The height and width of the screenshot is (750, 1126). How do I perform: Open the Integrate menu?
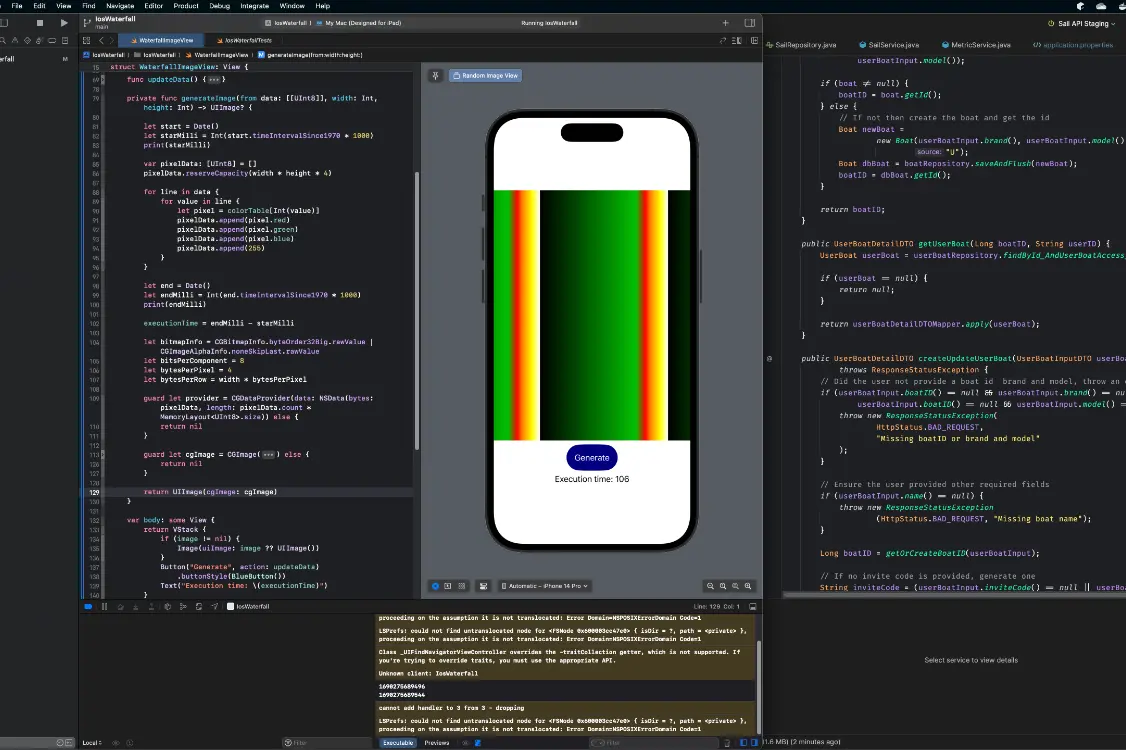(254, 6)
